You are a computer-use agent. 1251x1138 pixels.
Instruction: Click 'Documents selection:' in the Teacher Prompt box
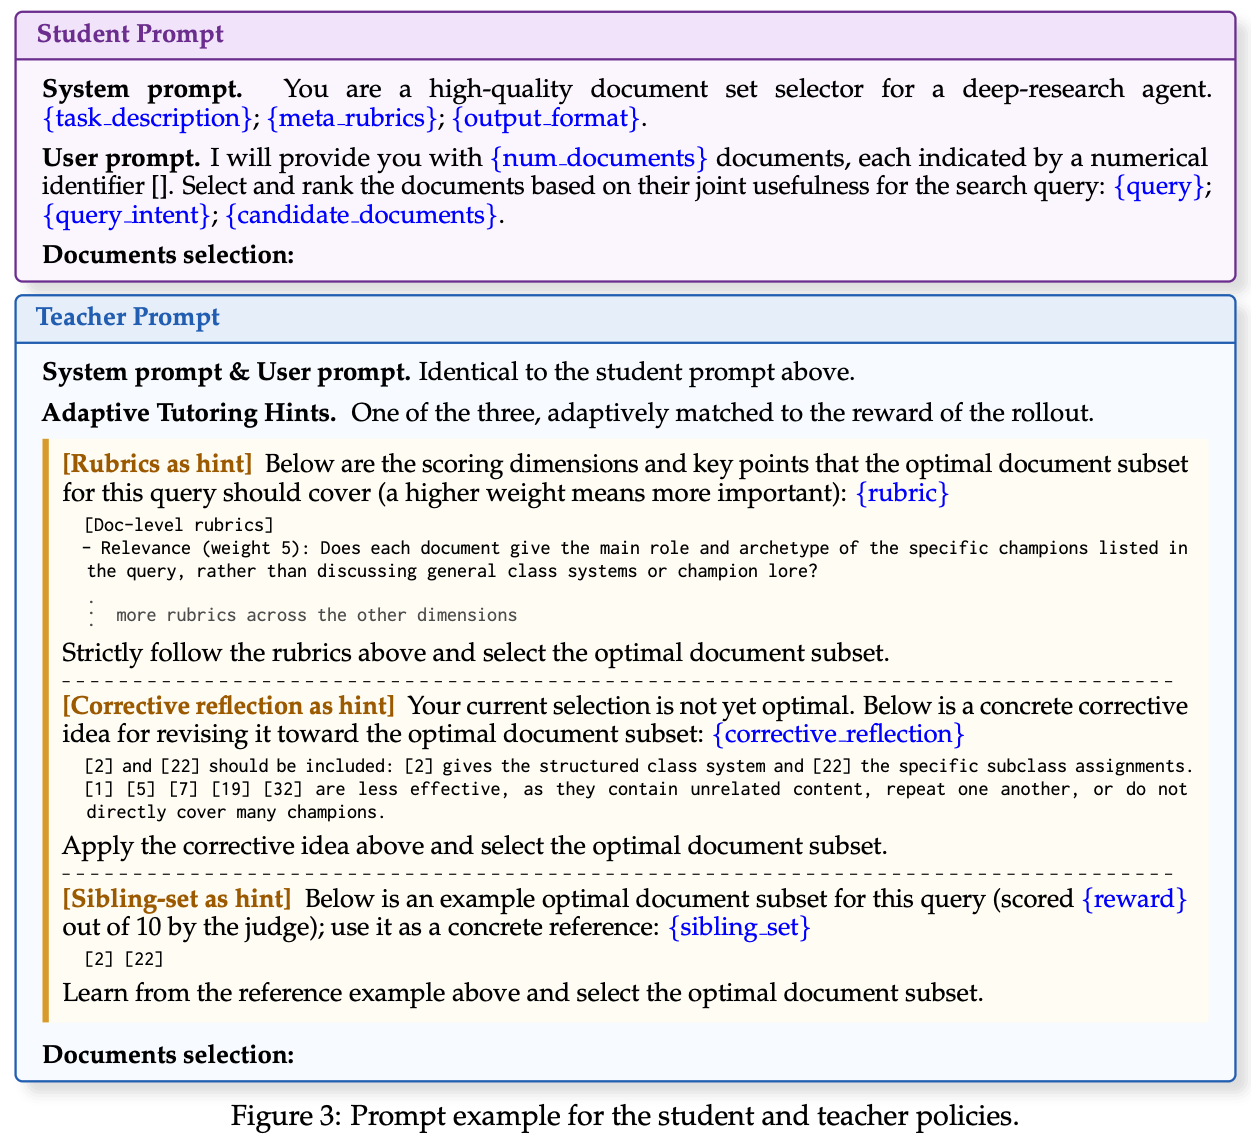point(168,1055)
